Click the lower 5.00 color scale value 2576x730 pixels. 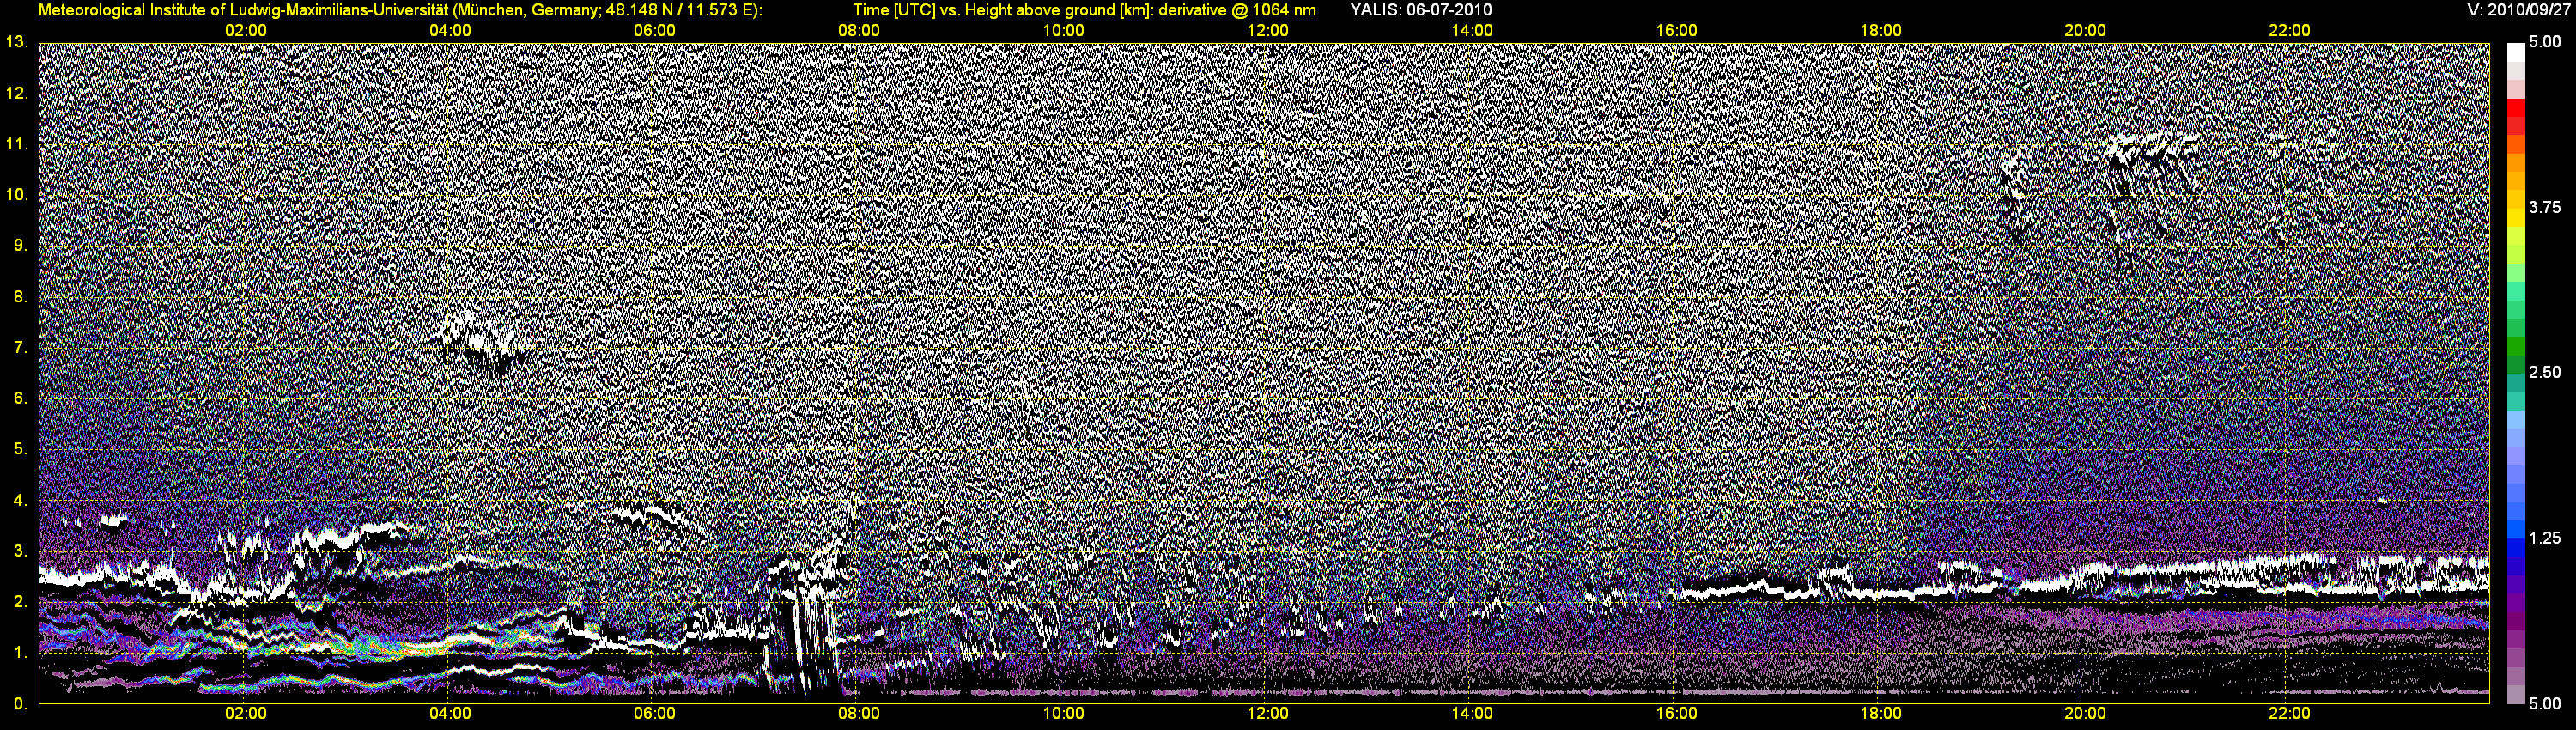2545,704
